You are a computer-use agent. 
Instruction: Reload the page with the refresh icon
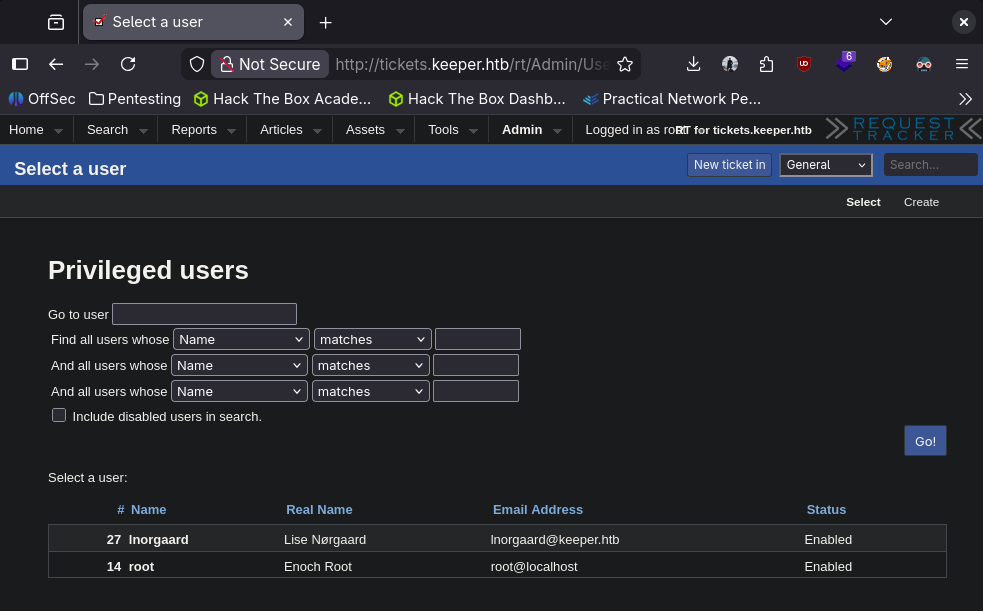pos(128,64)
